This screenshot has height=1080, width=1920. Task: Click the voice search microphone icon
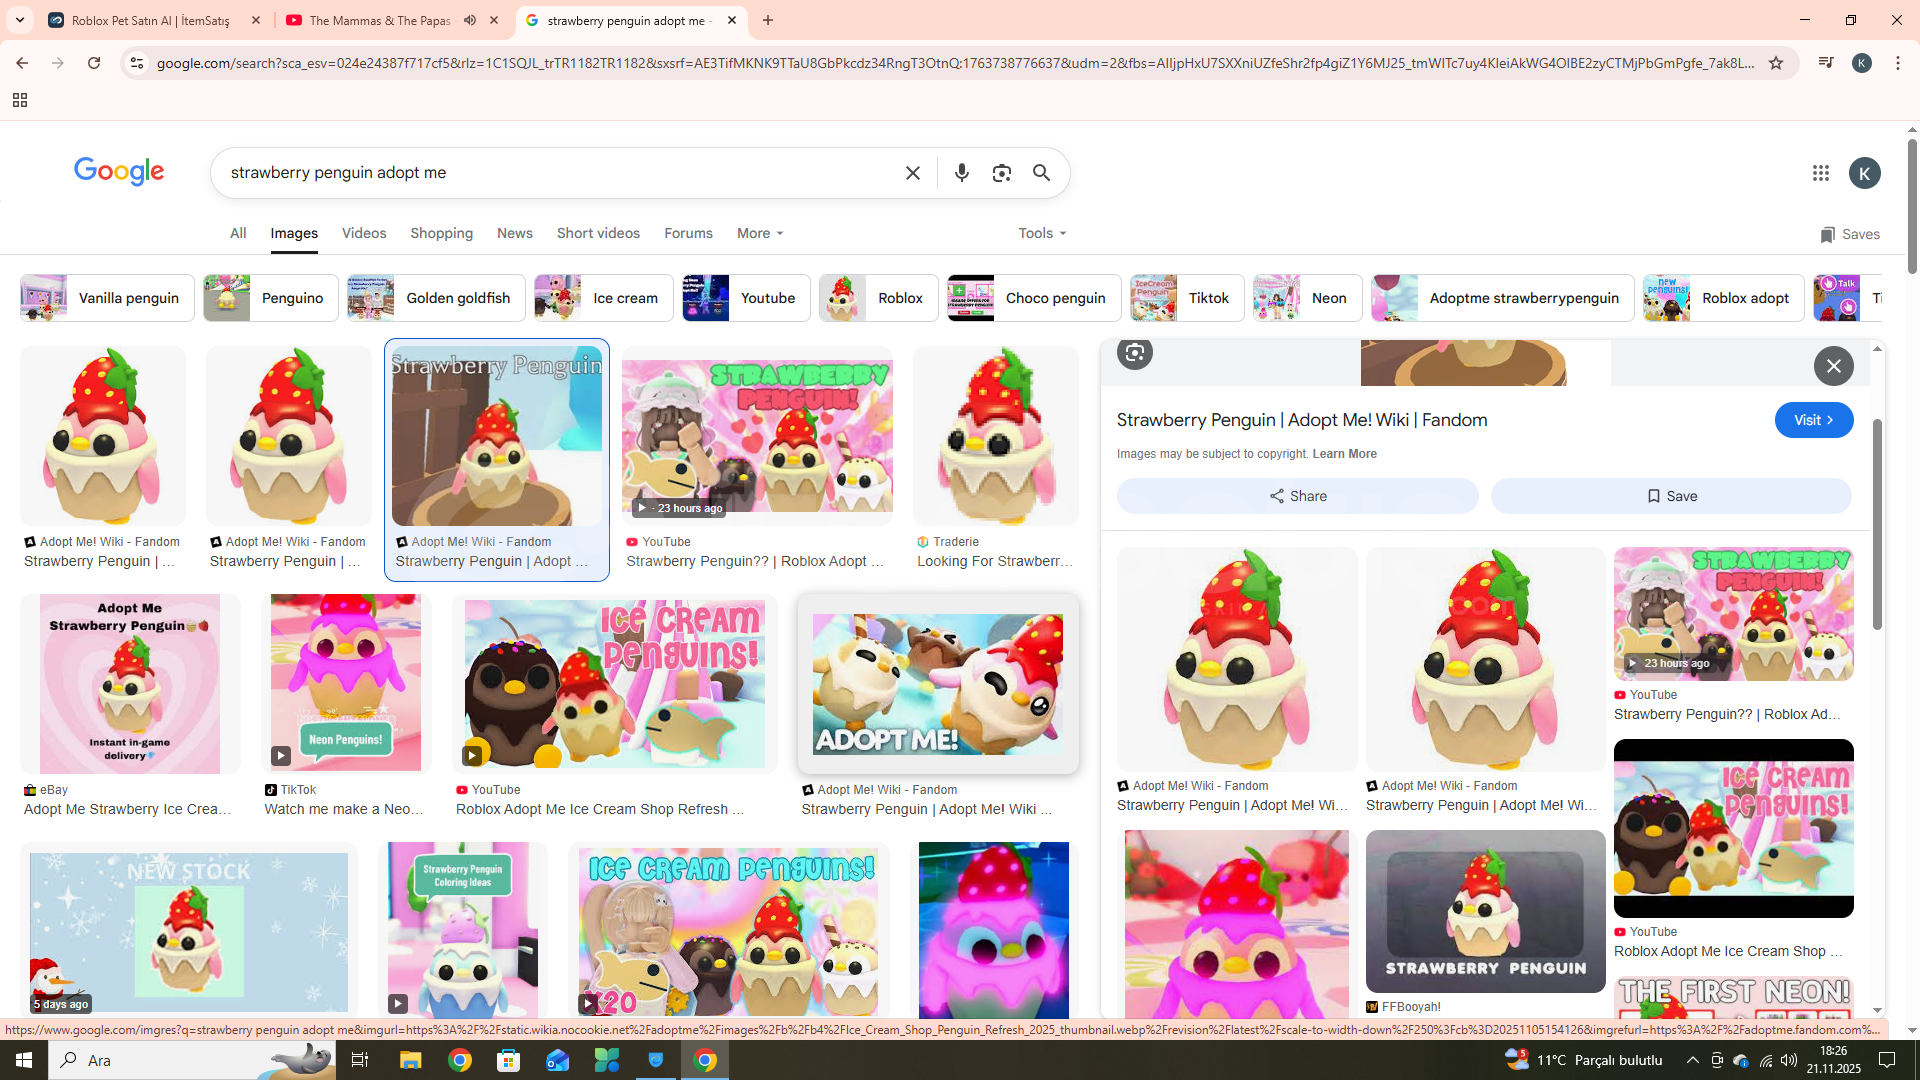961,173
